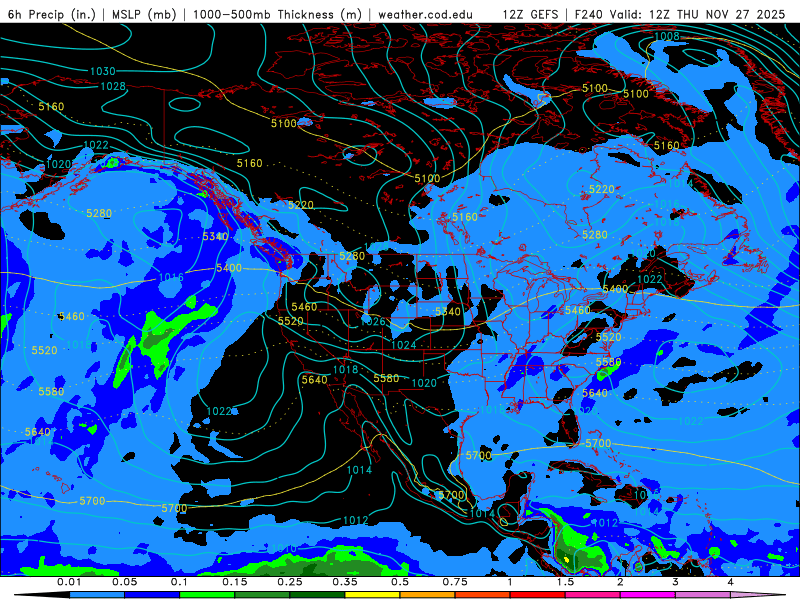Click the '0.15' legend value
Image resolution: width=800 pixels, height=600 pixels.
235,582
